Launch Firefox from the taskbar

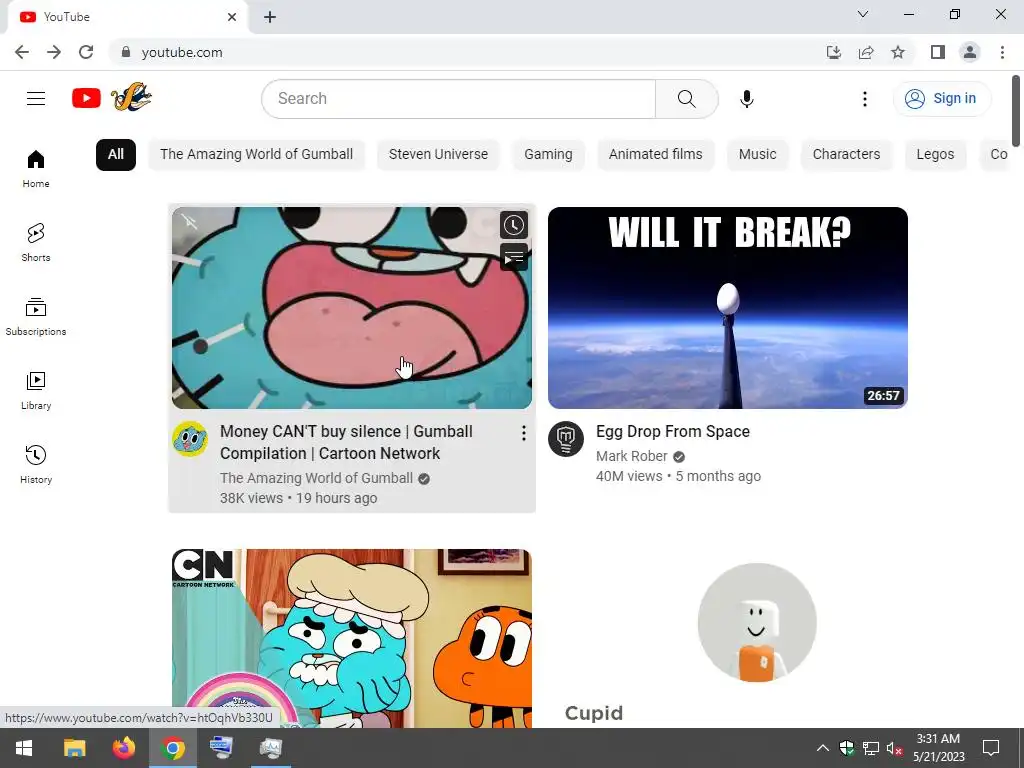pyautogui.click(x=123, y=748)
